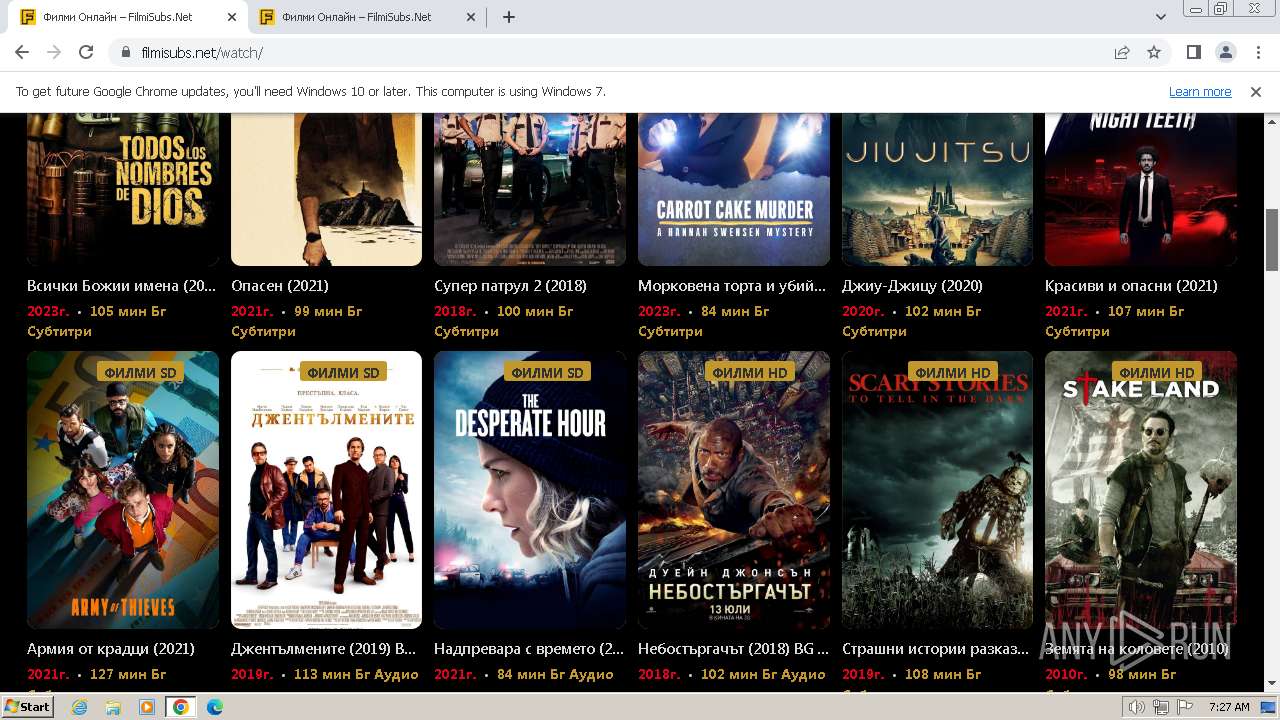The image size is (1280, 720).
Task: Open title link Всички Божии имена
Action: click(121, 286)
